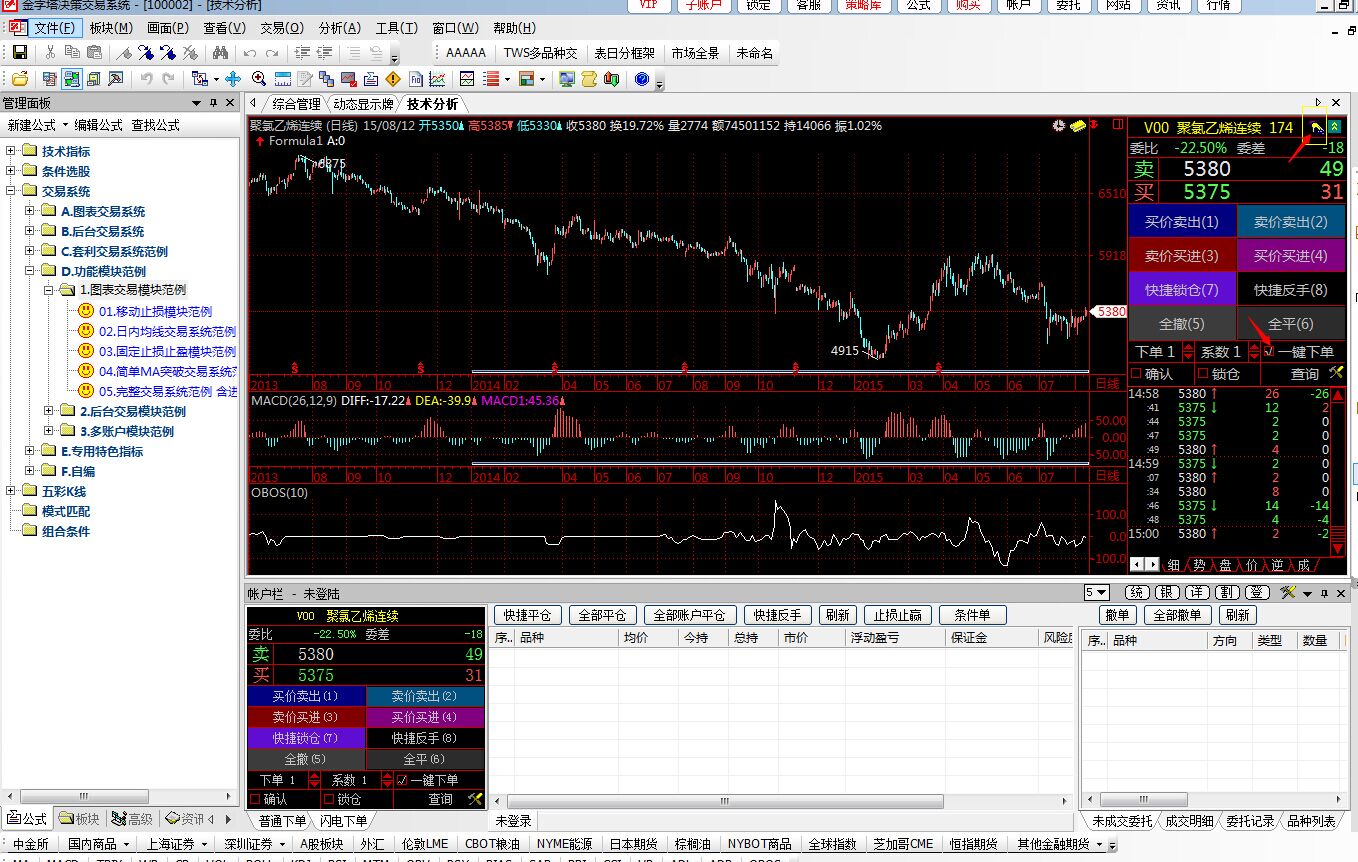This screenshot has height=862, width=1358.
Task: Click the blue cross-arrows move icon
Action: tap(233, 79)
